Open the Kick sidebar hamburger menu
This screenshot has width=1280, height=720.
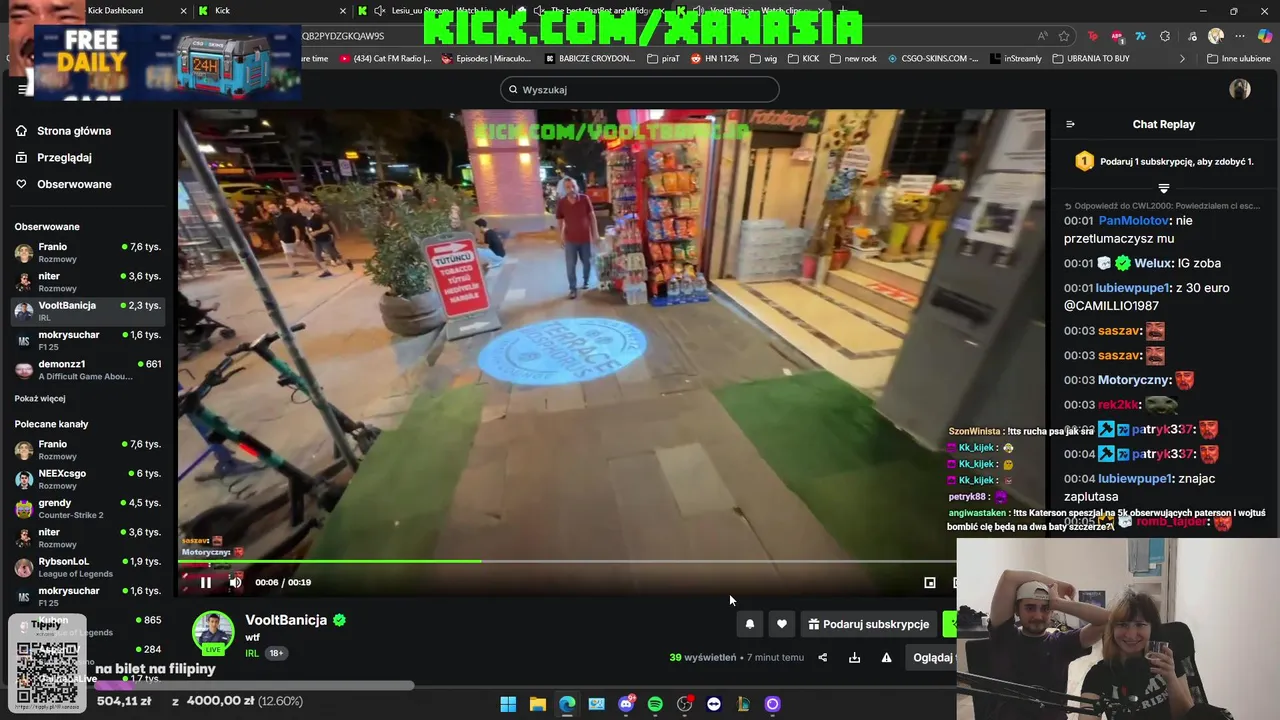click(23, 89)
